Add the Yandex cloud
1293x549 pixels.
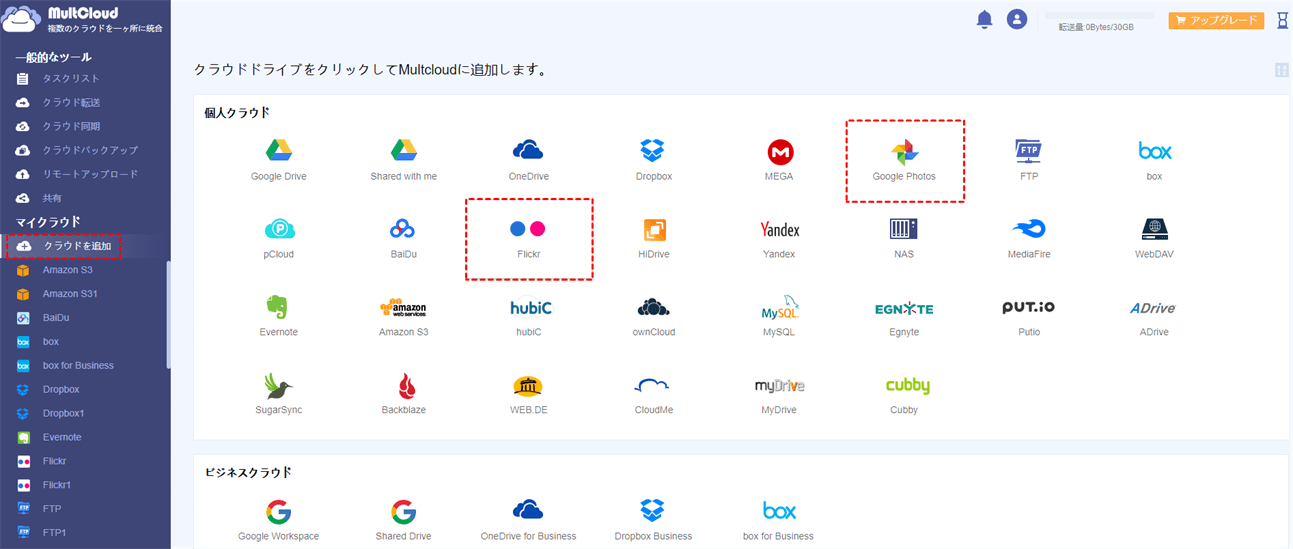point(779,238)
